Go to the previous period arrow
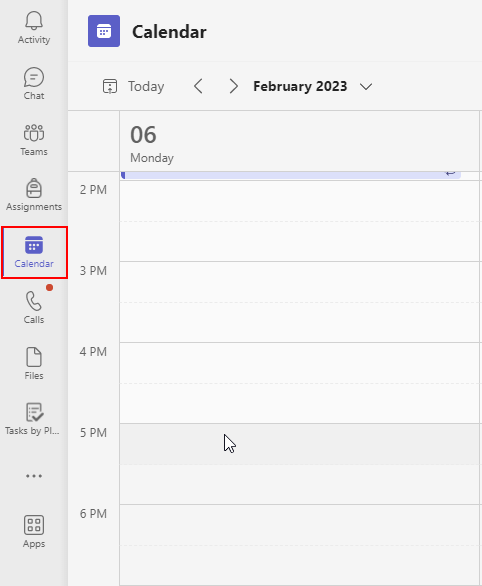The image size is (482, 586). pyautogui.click(x=198, y=86)
